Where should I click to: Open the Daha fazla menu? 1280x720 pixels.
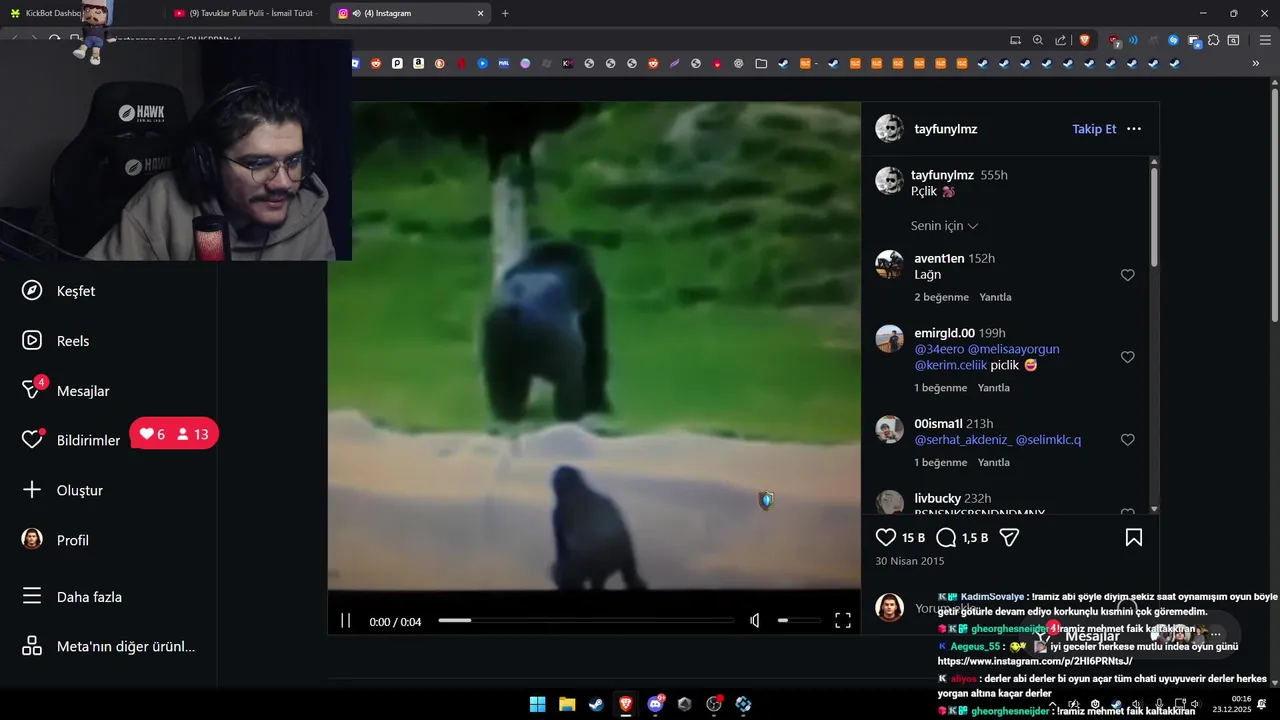coord(72,597)
